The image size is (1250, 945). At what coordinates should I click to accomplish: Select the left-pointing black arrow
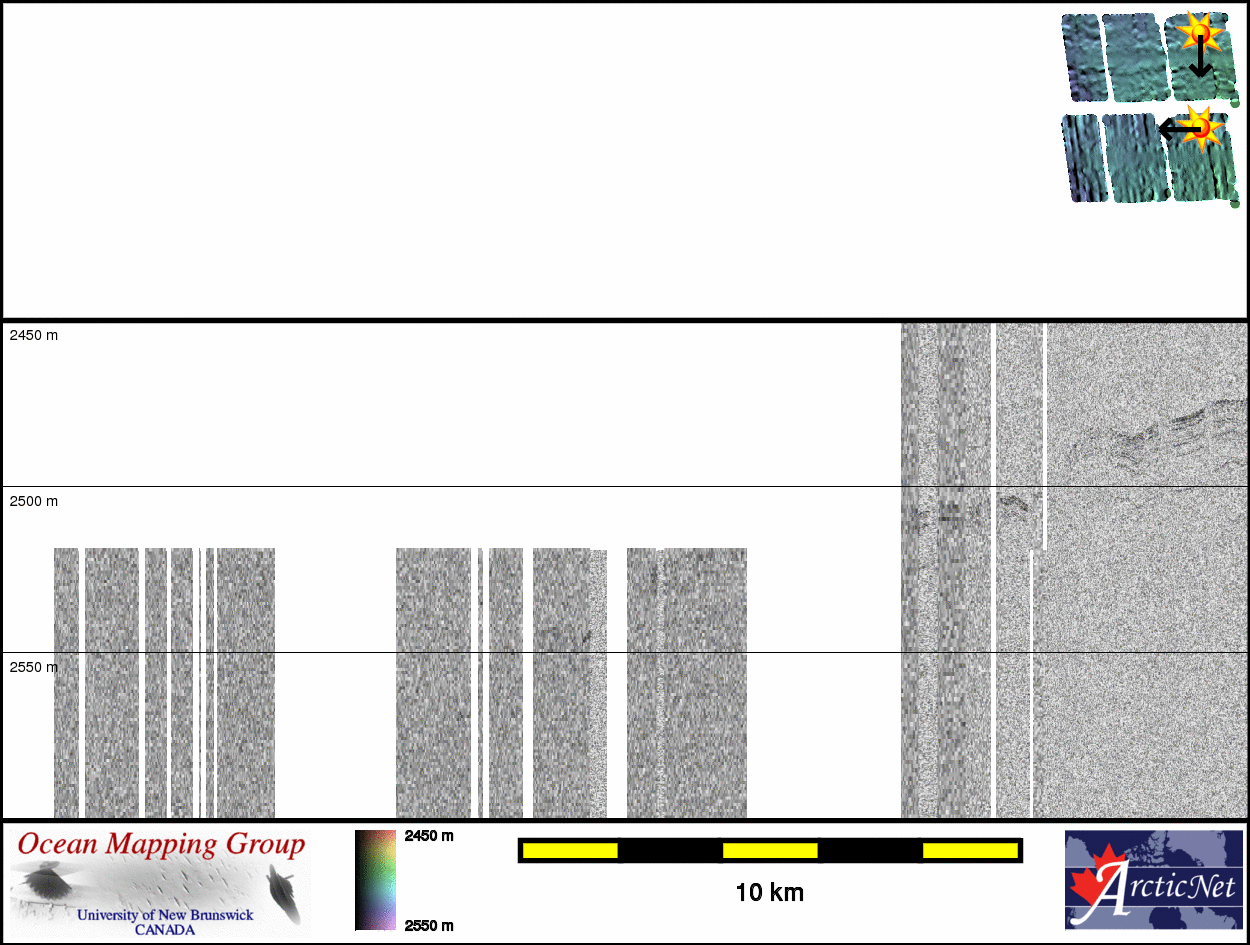point(1176,129)
